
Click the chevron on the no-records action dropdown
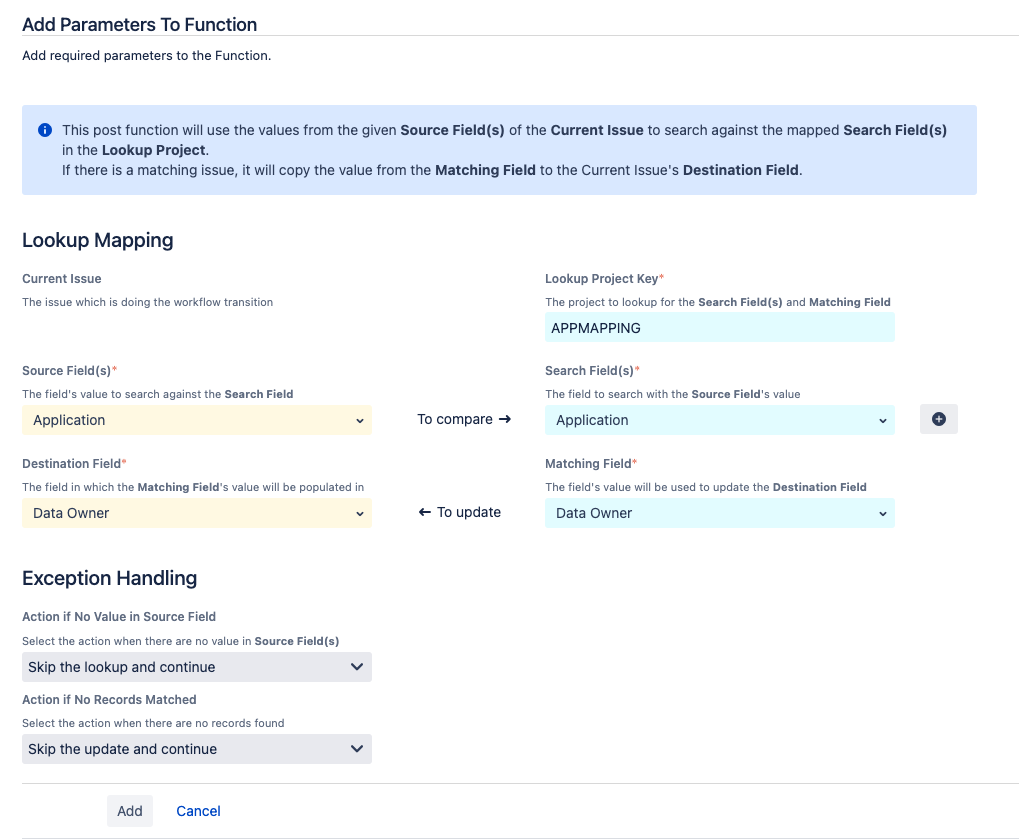[x=357, y=749]
